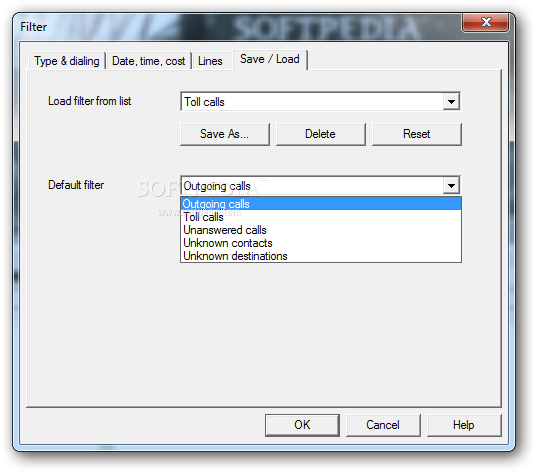Open the Date, time, cost tab

pyautogui.click(x=148, y=61)
